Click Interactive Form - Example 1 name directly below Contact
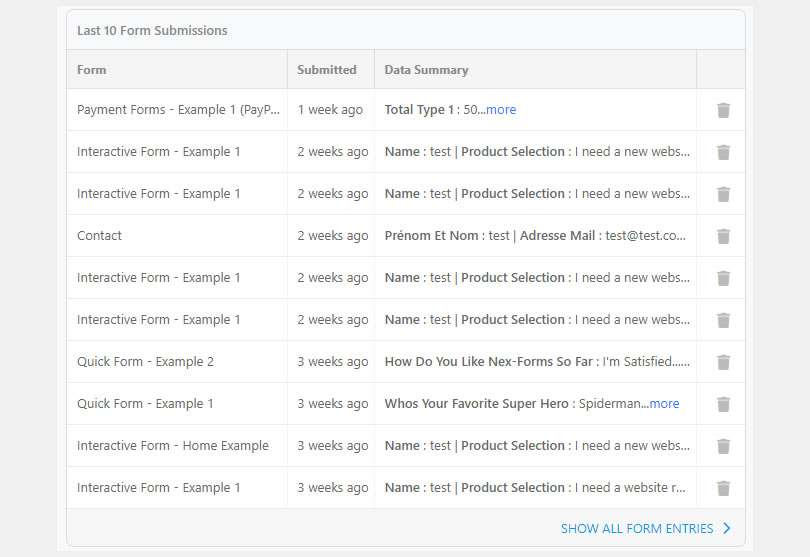This screenshot has width=810, height=557. click(159, 277)
